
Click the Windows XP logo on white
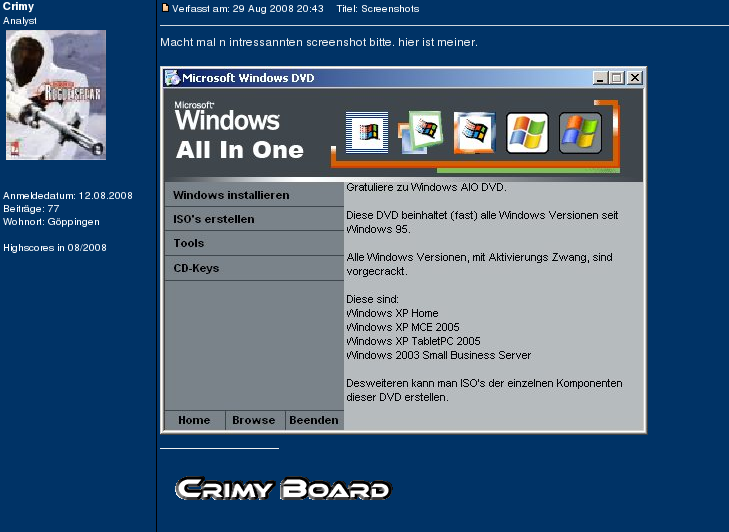pos(527,133)
